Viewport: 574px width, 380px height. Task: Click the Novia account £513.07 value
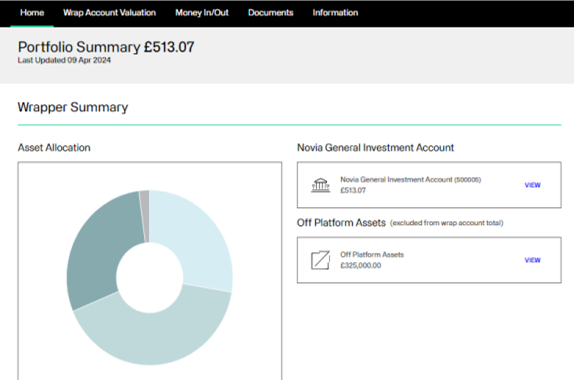(x=353, y=190)
